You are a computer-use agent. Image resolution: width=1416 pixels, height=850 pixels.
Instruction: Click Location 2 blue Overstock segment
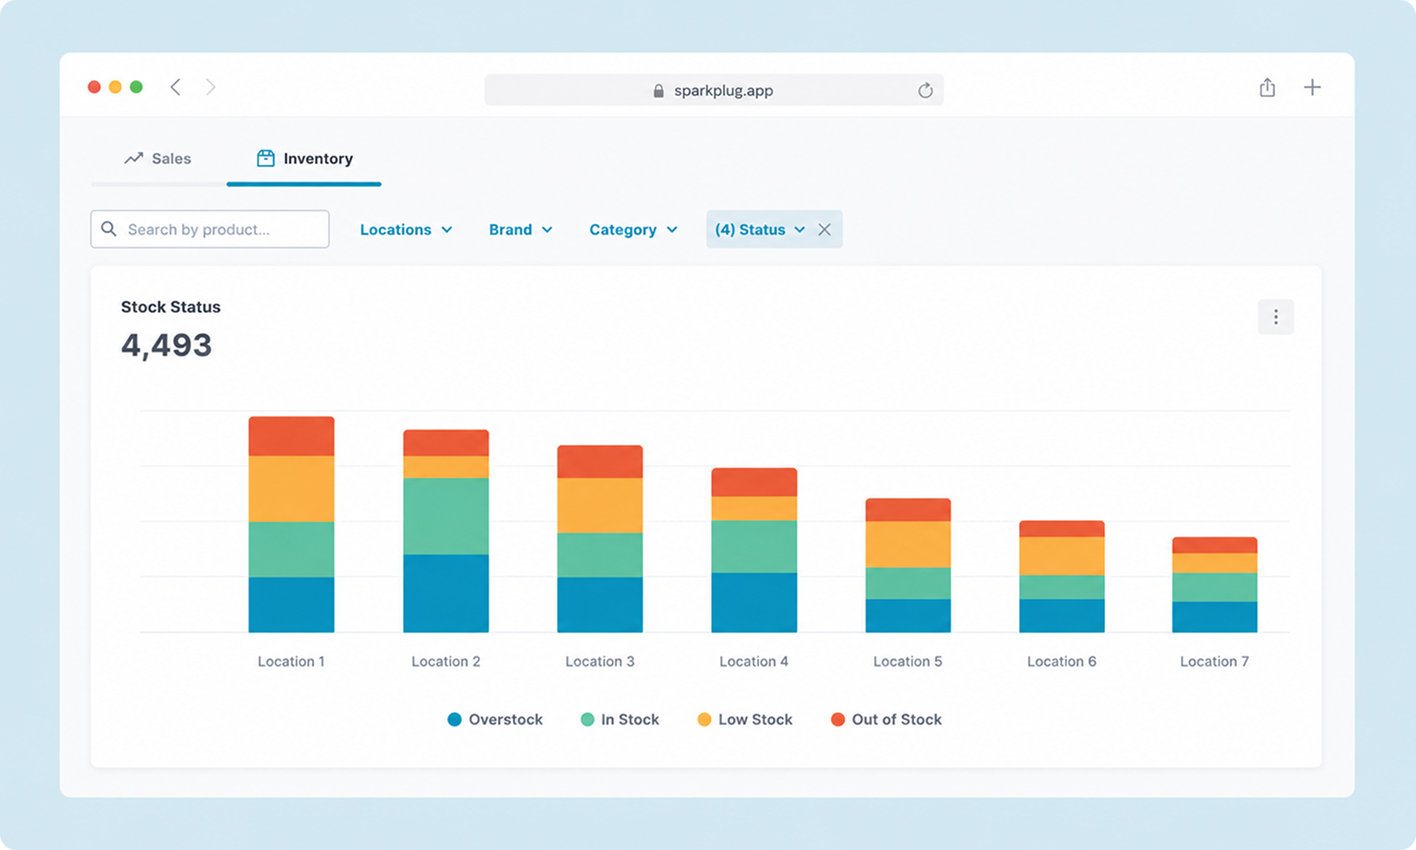[446, 594]
